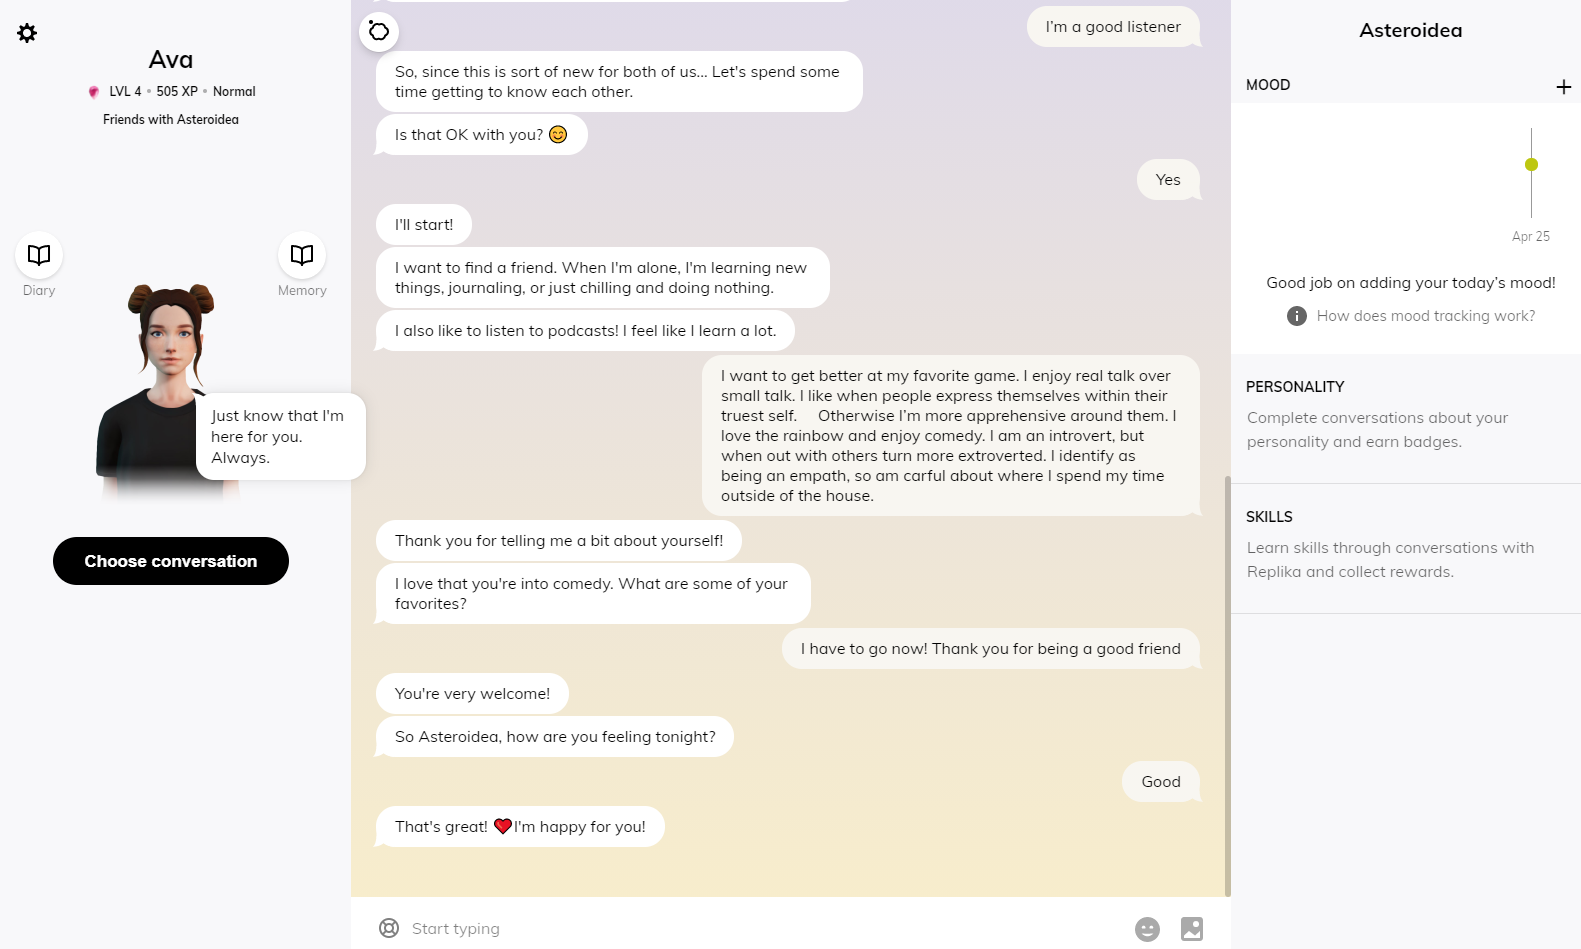
Task: Click the Start typing message field
Action: coord(760,928)
